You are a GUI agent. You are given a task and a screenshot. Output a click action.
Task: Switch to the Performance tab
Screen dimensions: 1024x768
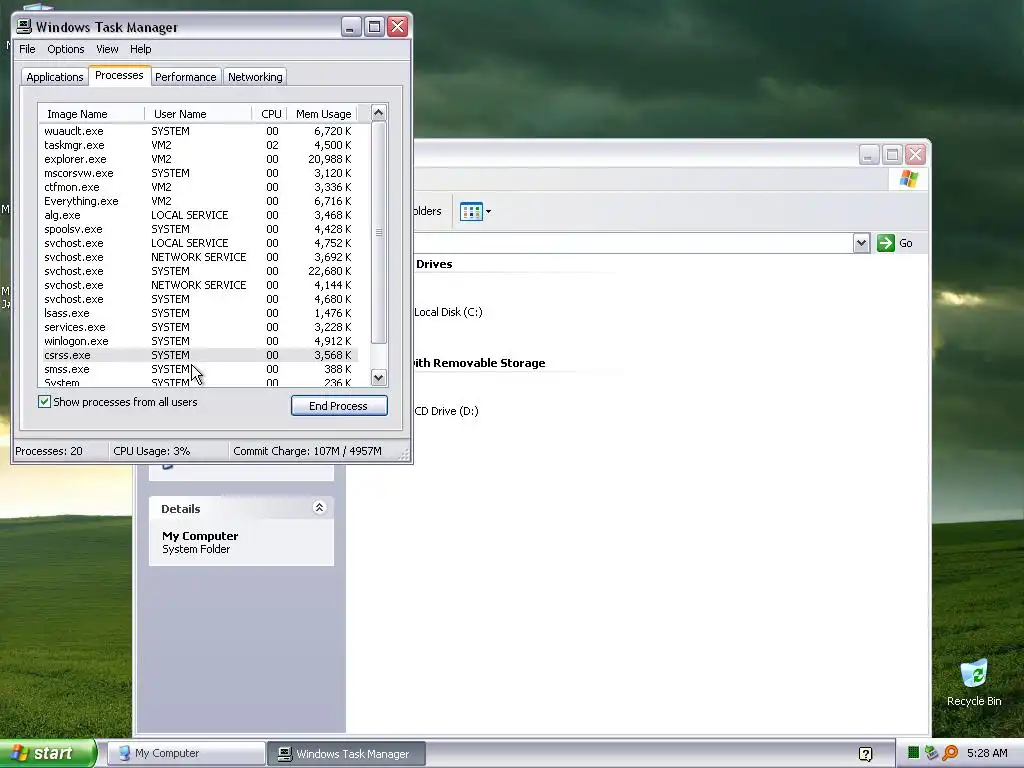click(x=185, y=77)
